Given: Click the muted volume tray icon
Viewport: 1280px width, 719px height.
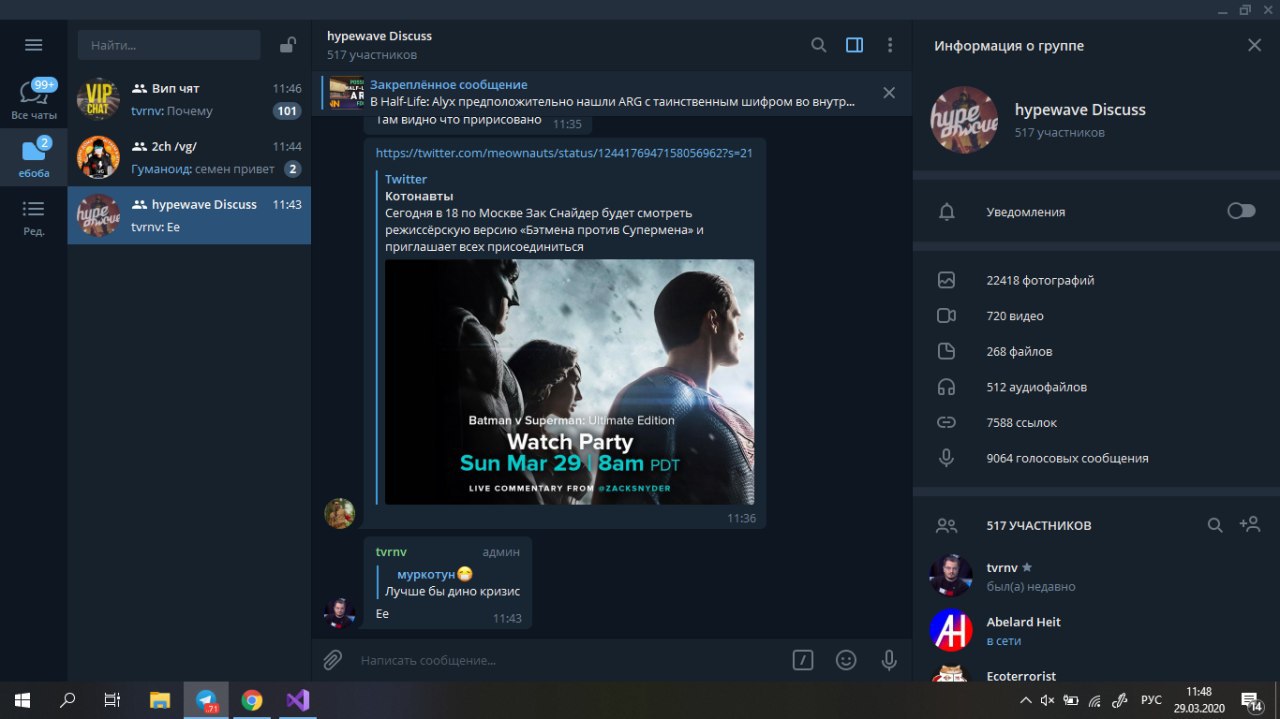Looking at the screenshot, I should click(x=1047, y=700).
